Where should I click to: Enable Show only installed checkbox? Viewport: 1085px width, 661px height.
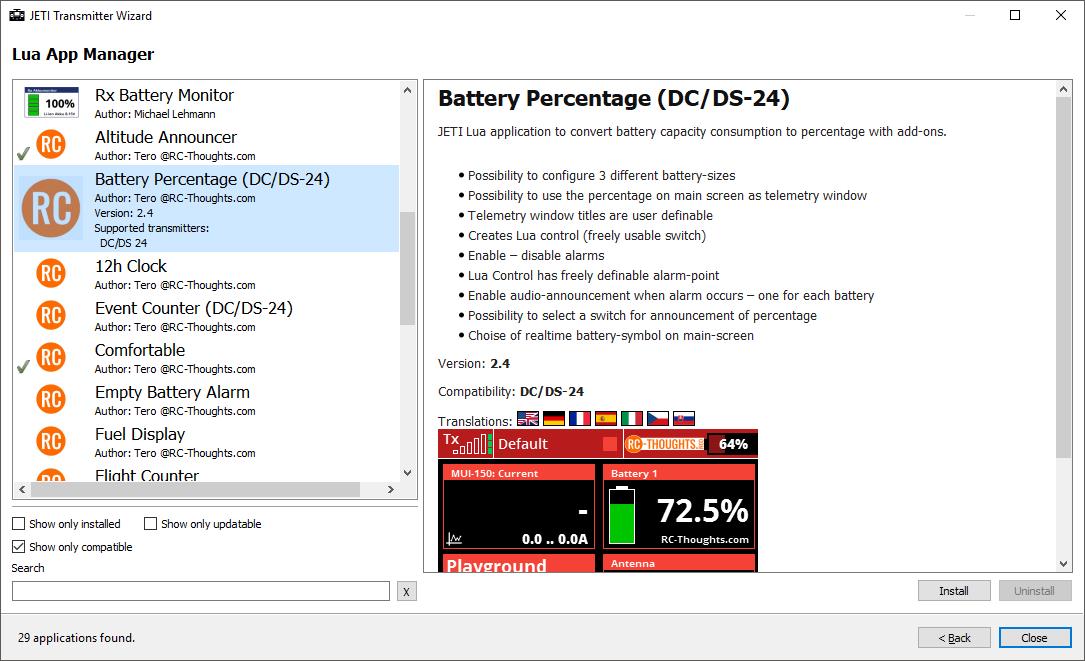19,524
